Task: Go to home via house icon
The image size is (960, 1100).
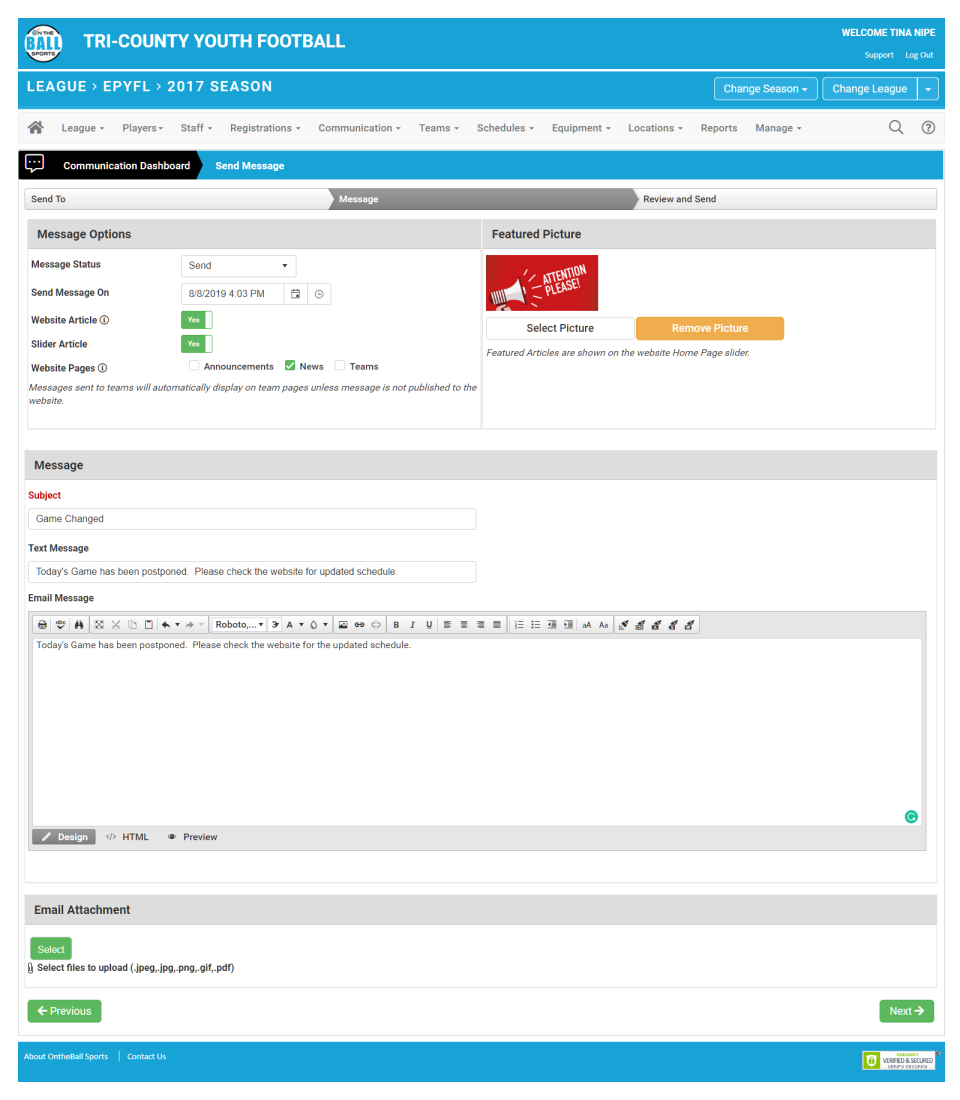Action: (36, 127)
